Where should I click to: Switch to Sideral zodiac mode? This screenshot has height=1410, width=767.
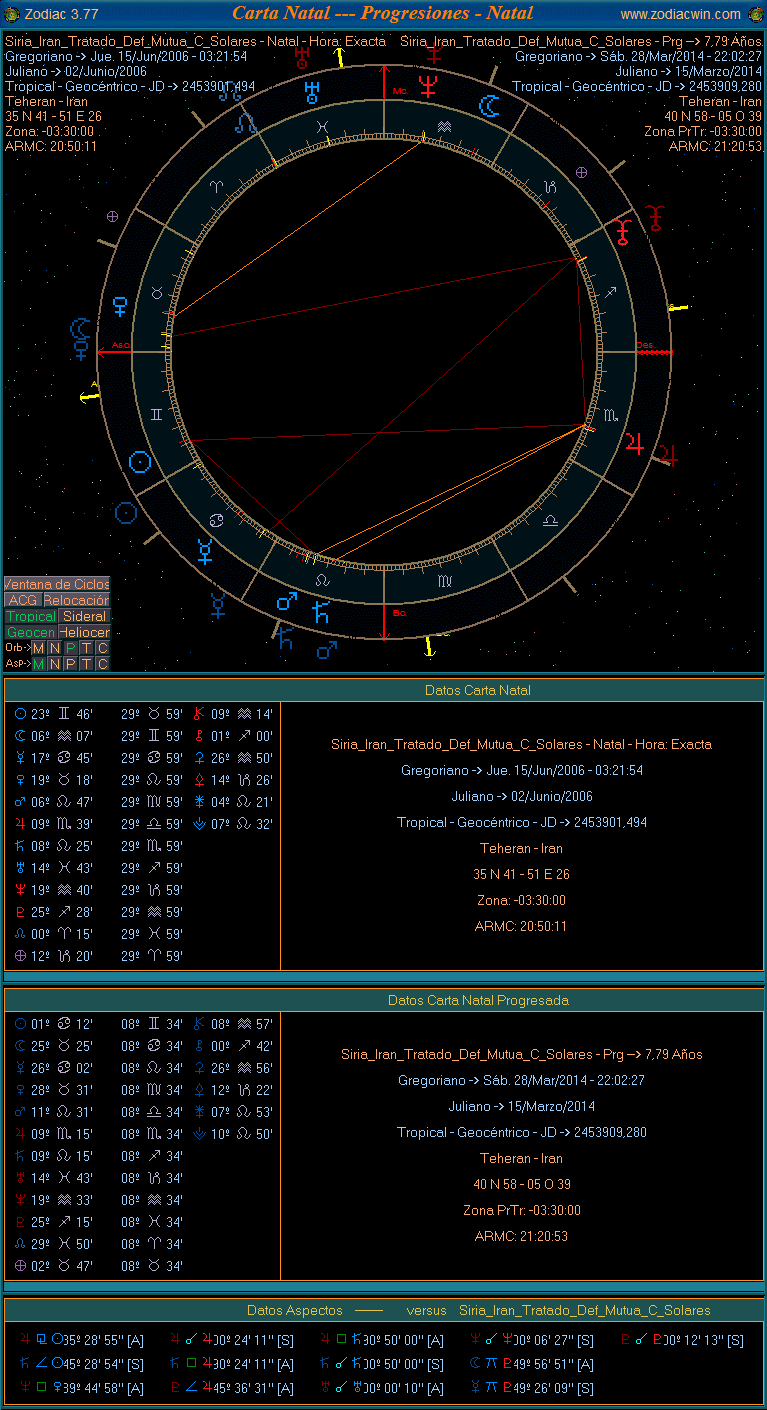click(84, 616)
